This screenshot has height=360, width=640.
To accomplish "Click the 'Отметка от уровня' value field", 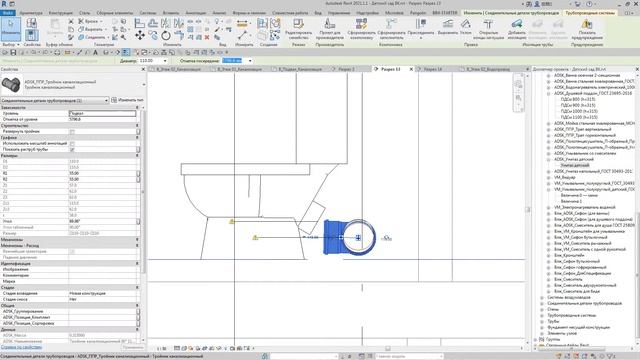I will pos(102,120).
